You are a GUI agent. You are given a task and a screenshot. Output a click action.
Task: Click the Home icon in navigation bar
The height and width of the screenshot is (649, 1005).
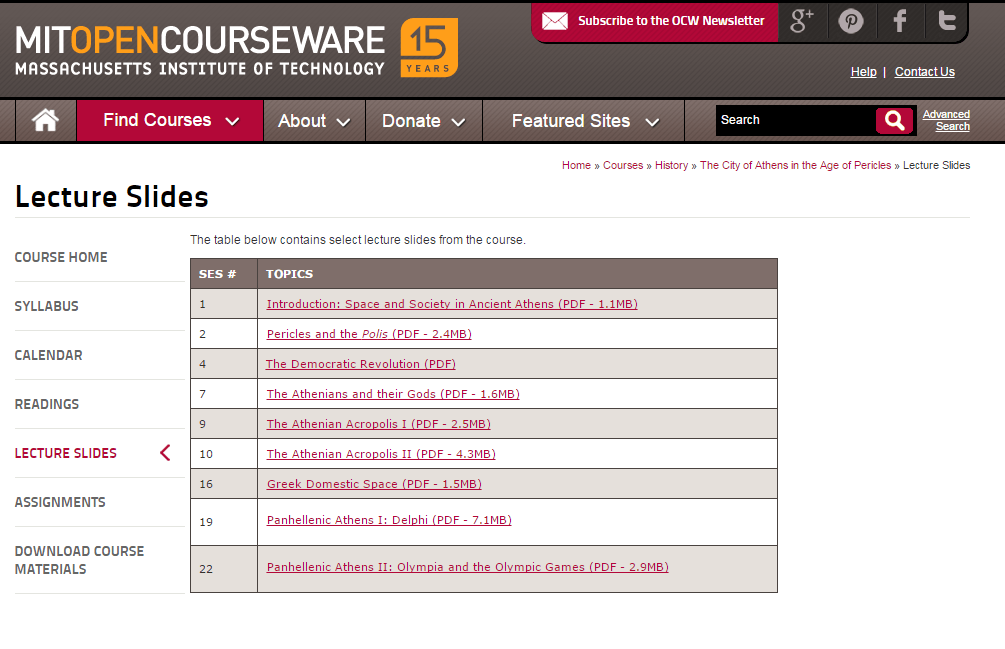(45, 120)
